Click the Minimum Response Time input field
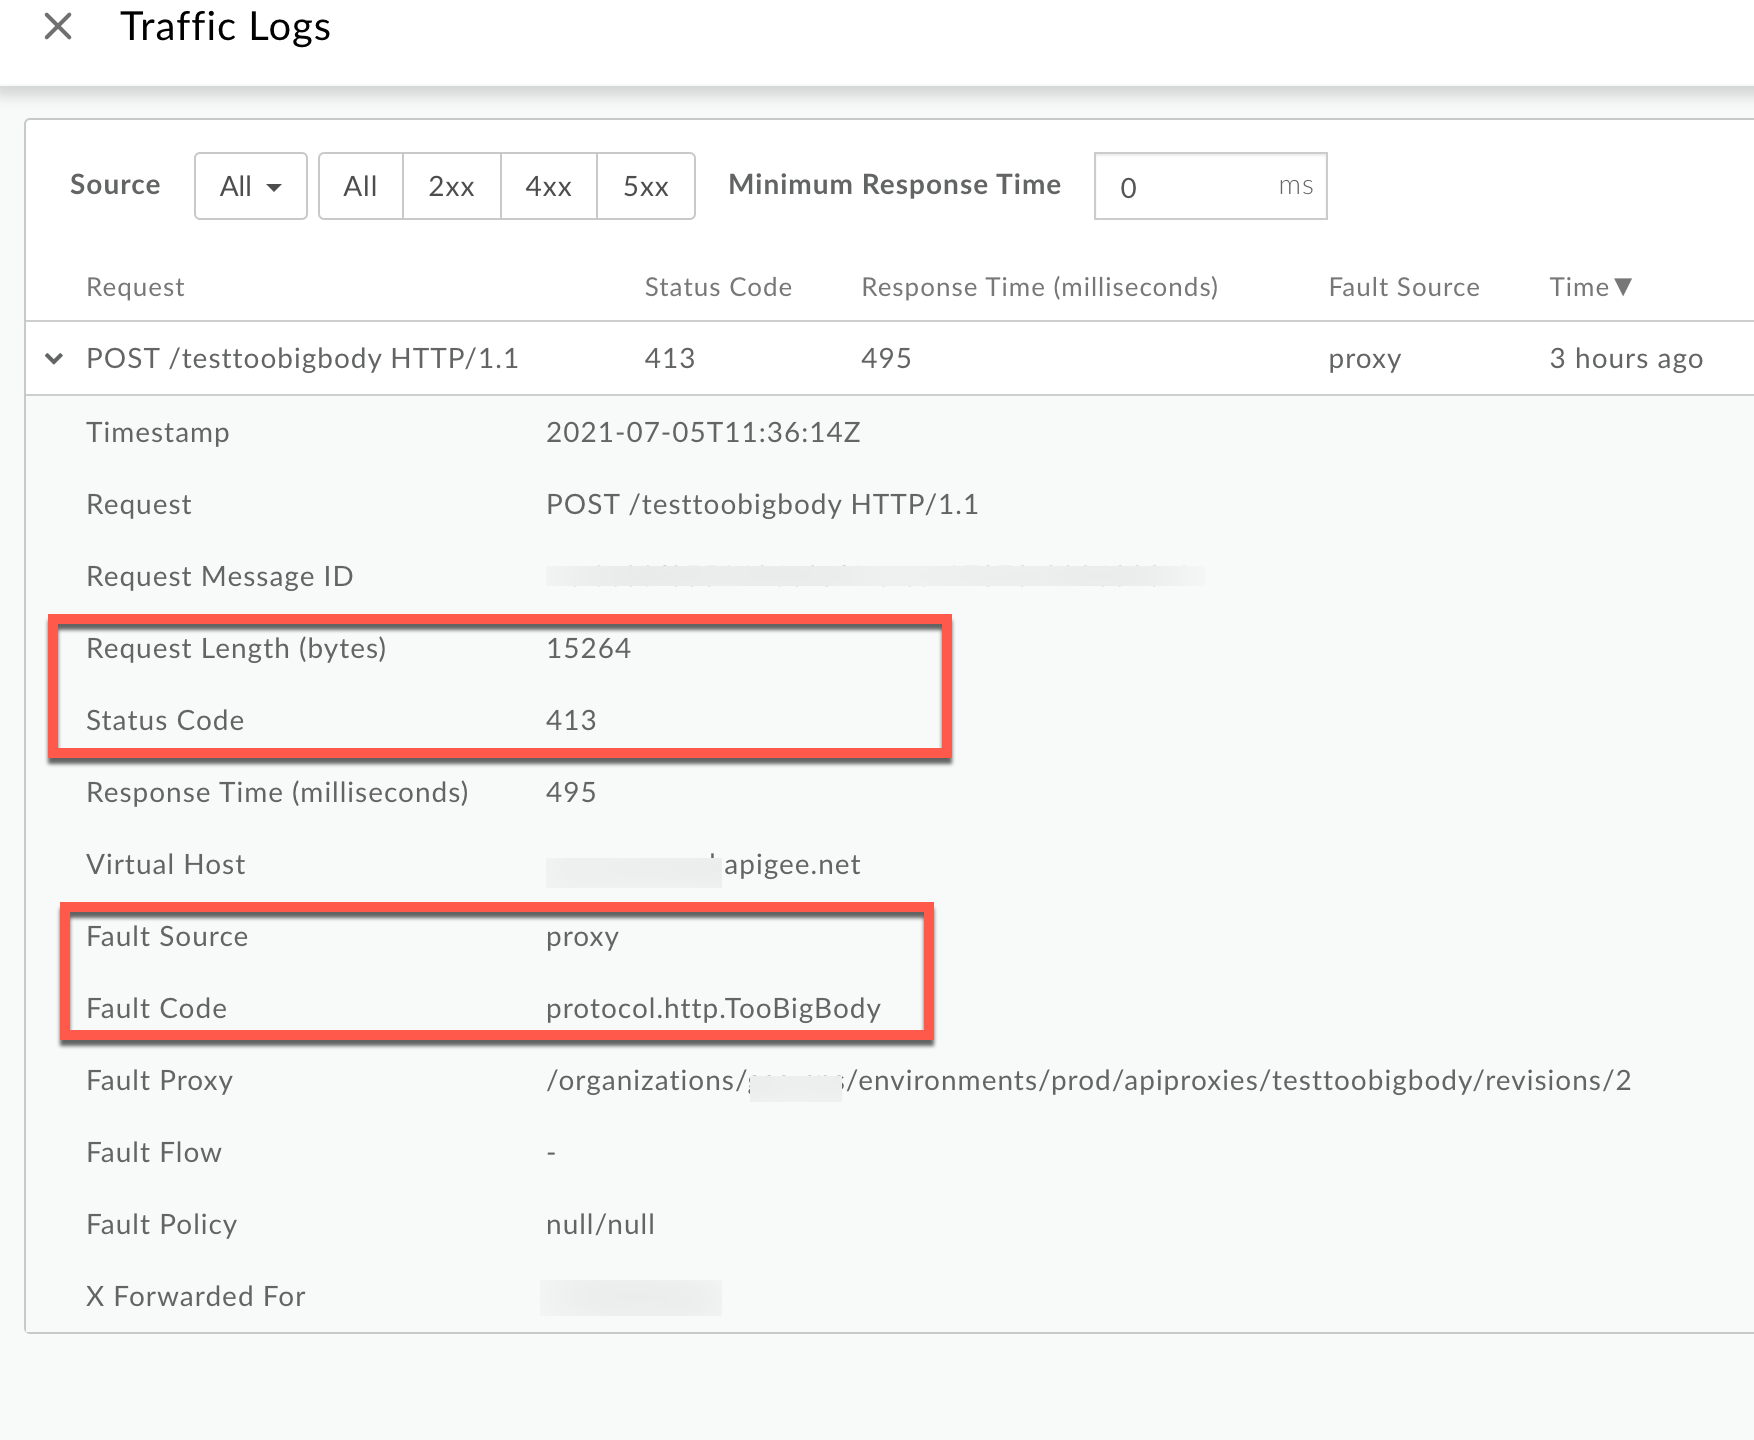 pos(1190,186)
